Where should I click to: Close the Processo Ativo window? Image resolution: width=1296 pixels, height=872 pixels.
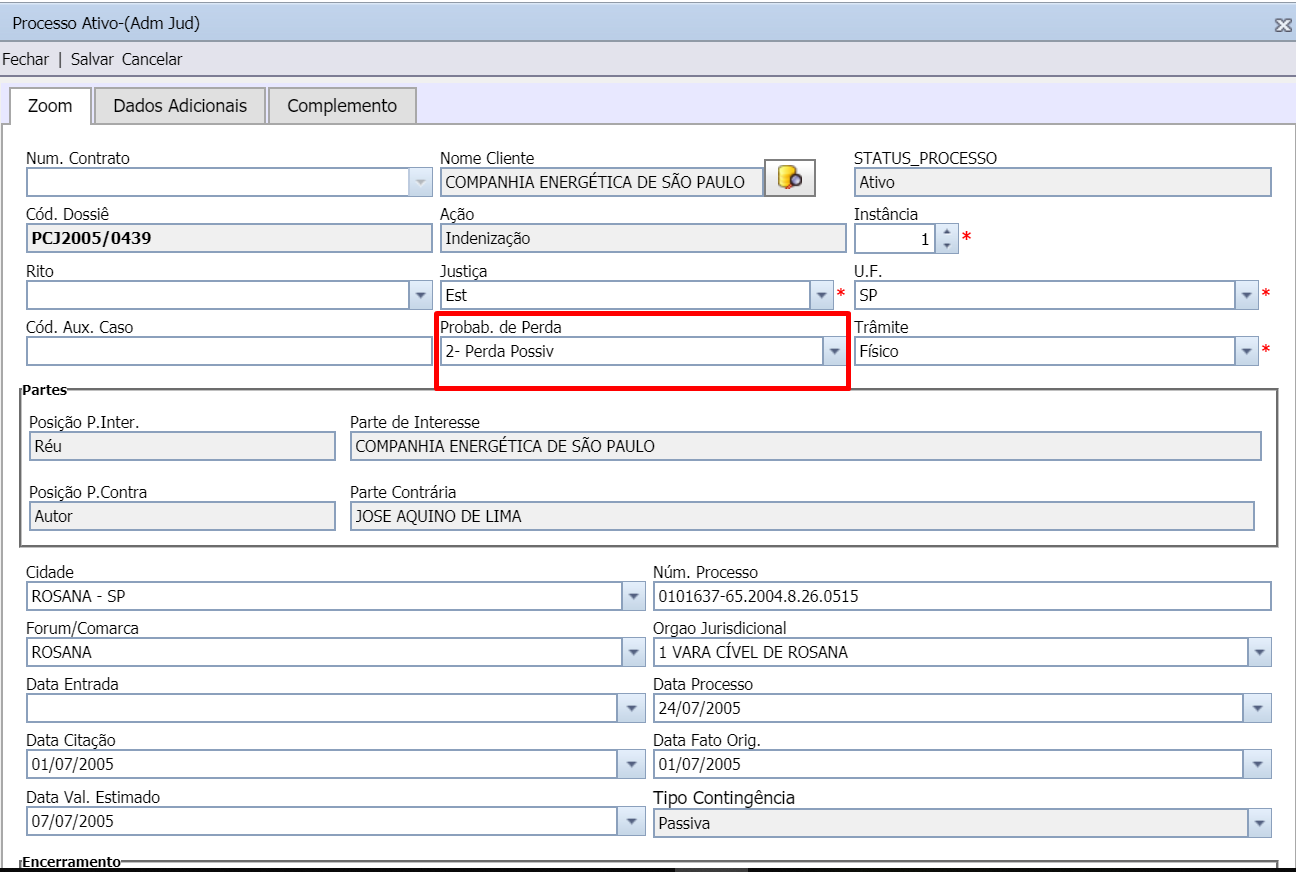(1283, 26)
